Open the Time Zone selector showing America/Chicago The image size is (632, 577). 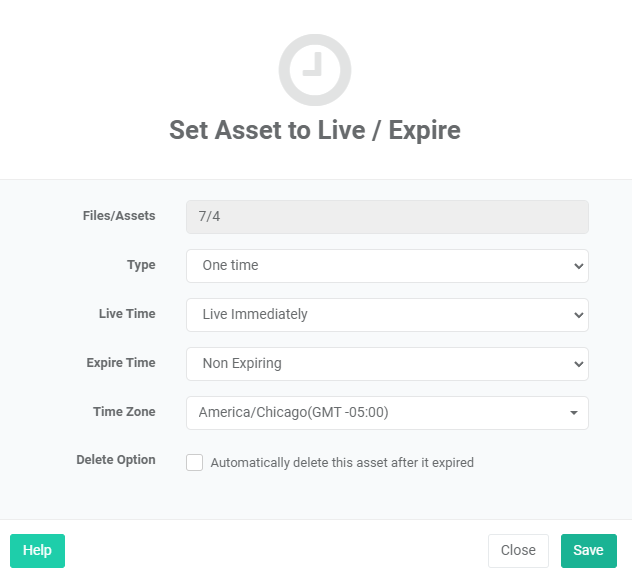[x=387, y=413]
